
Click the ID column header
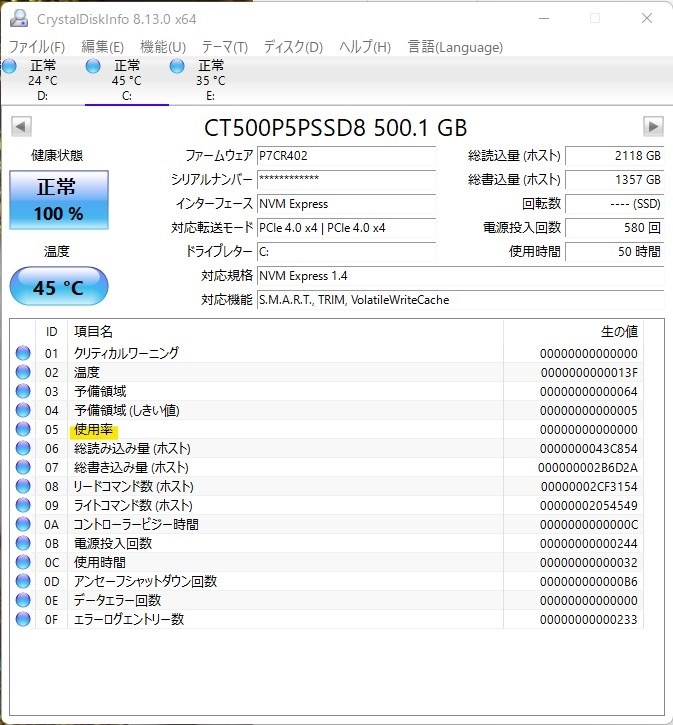pyautogui.click(x=51, y=332)
